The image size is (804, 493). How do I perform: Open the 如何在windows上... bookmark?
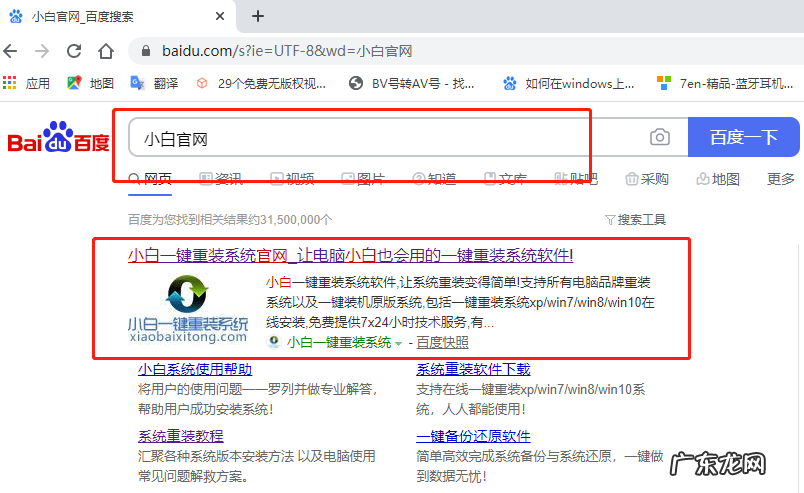tap(568, 83)
